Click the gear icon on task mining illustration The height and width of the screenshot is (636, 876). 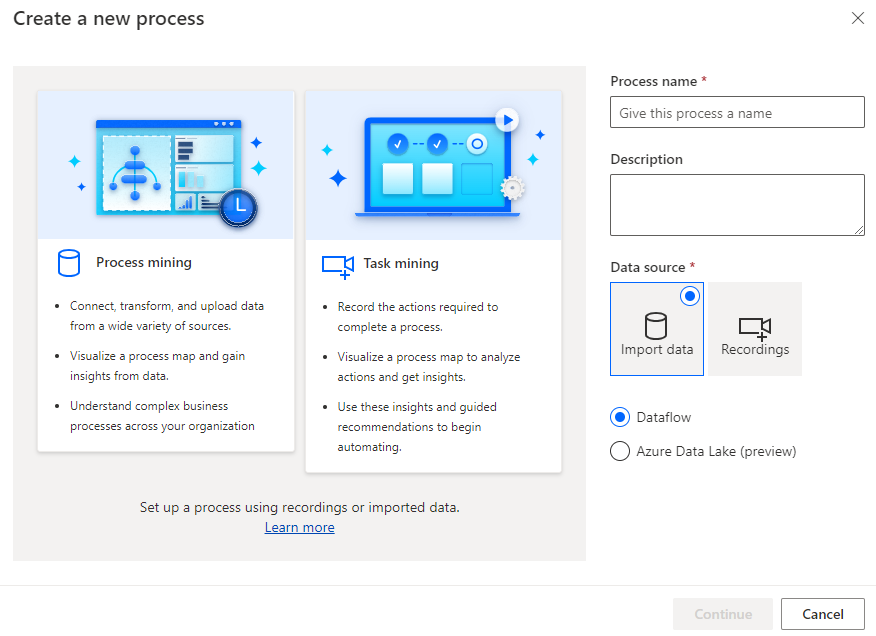[x=512, y=188]
